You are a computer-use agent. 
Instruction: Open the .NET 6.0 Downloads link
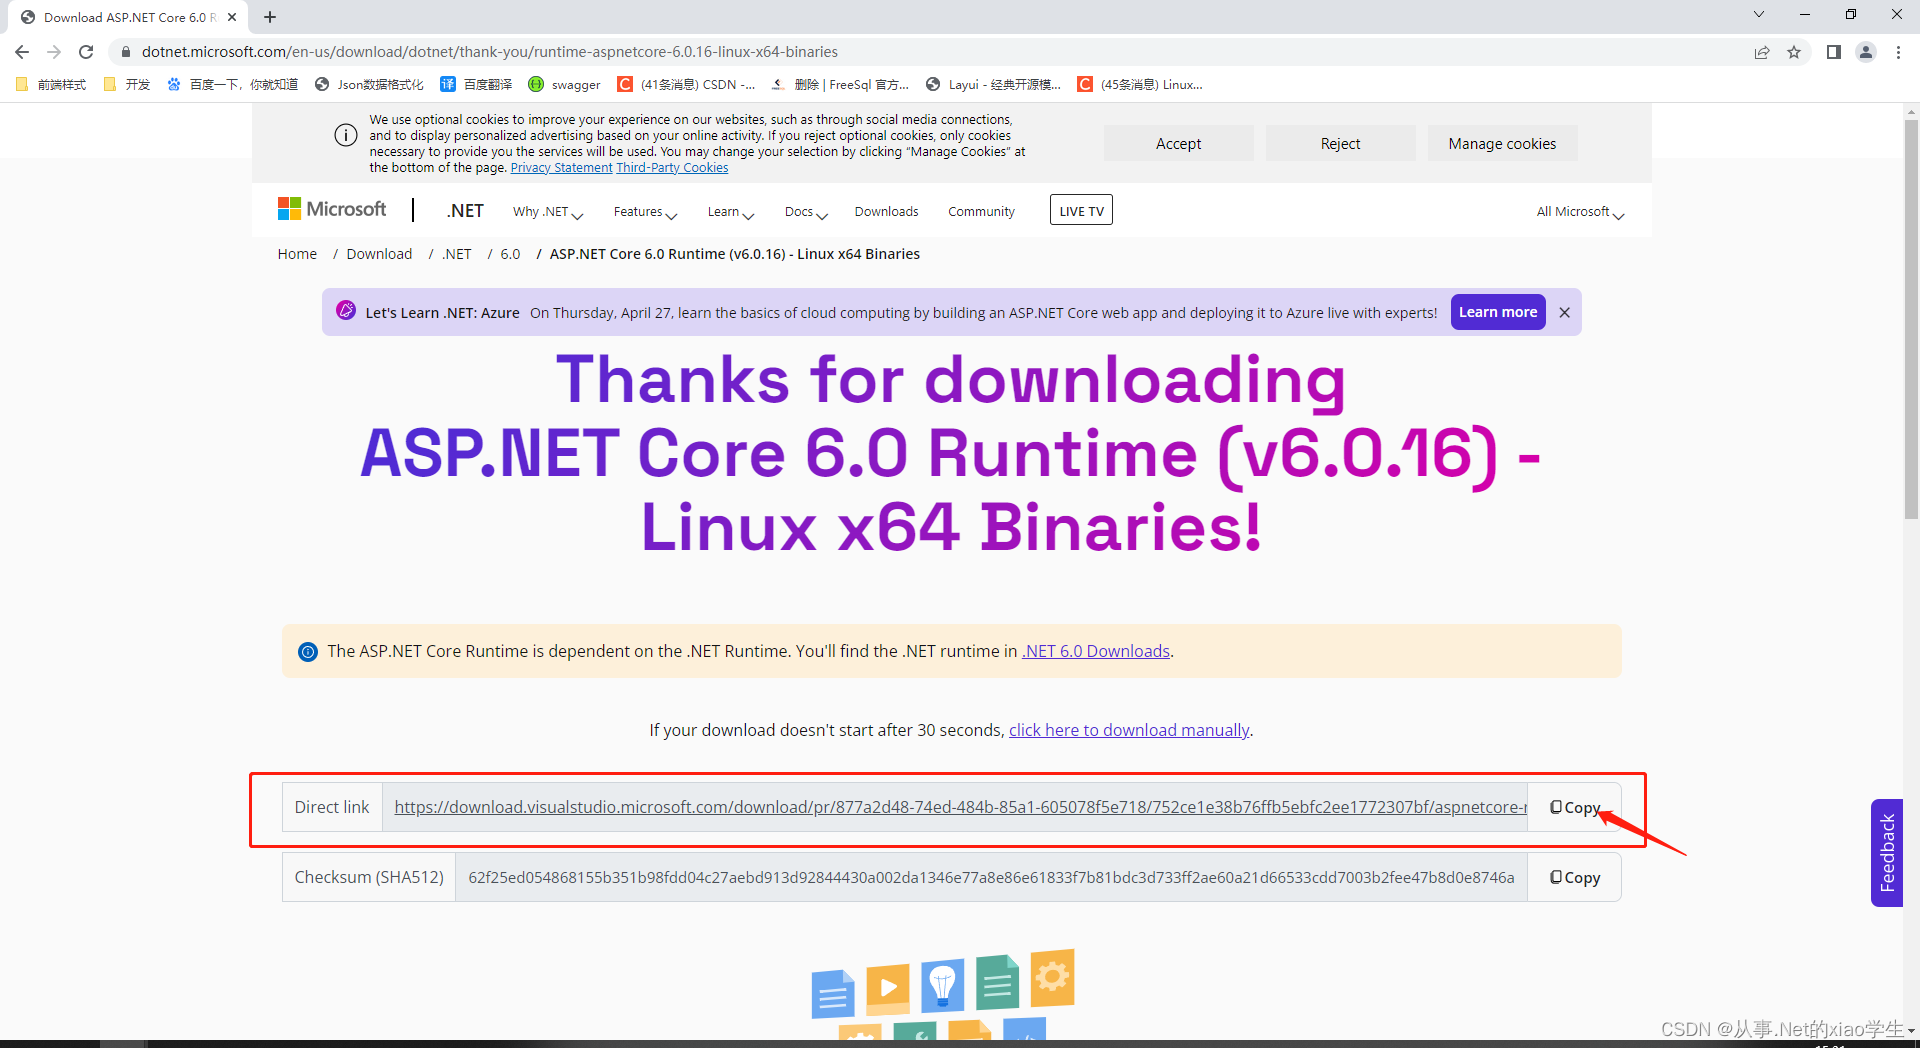1095,651
